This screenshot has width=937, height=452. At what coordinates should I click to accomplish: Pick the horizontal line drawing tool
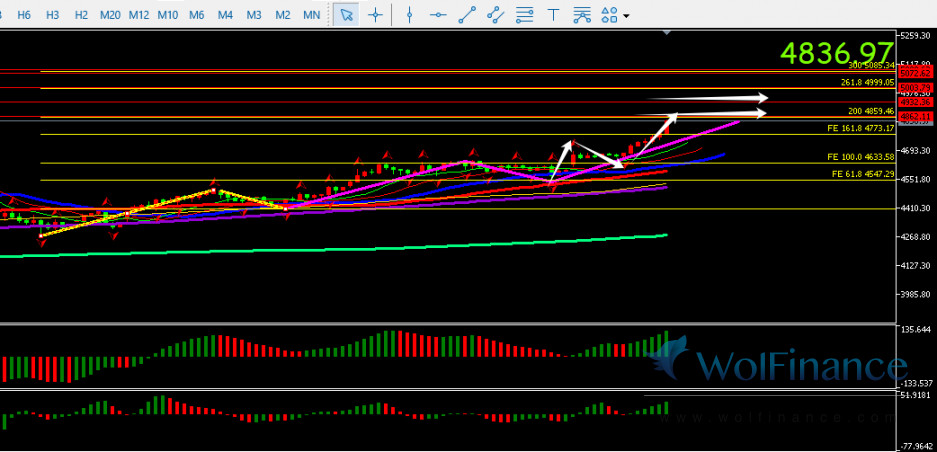[437, 15]
